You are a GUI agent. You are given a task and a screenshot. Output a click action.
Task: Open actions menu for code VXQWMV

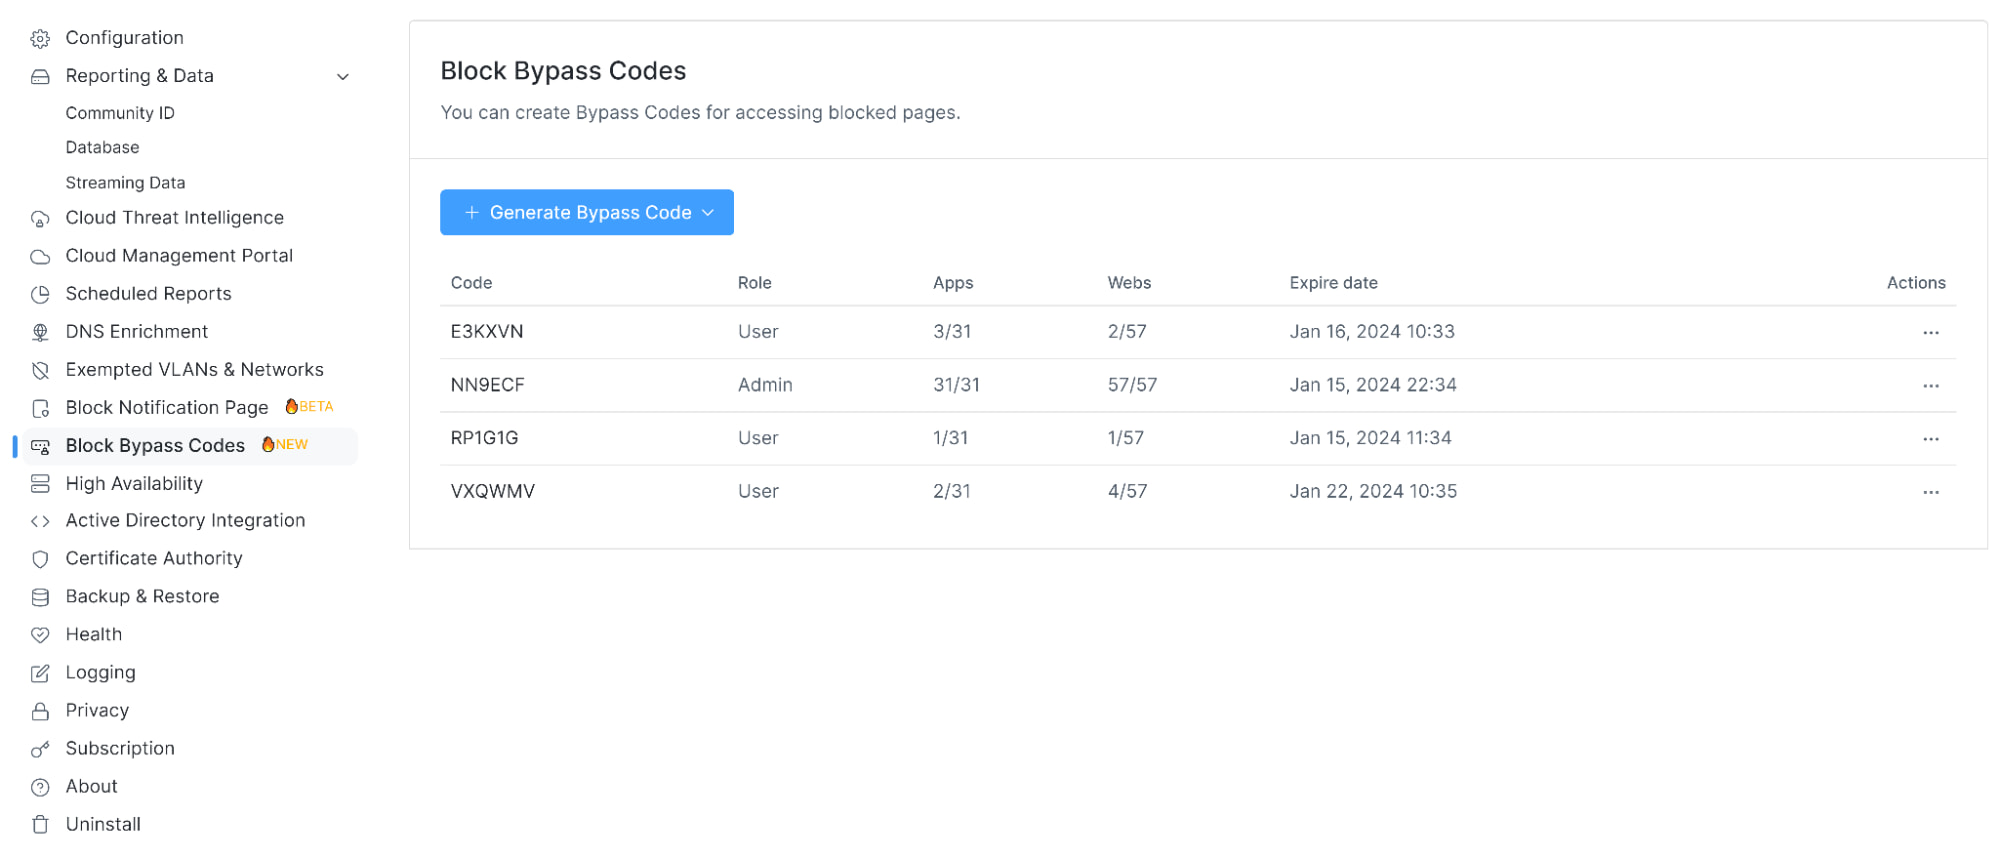[1930, 493]
